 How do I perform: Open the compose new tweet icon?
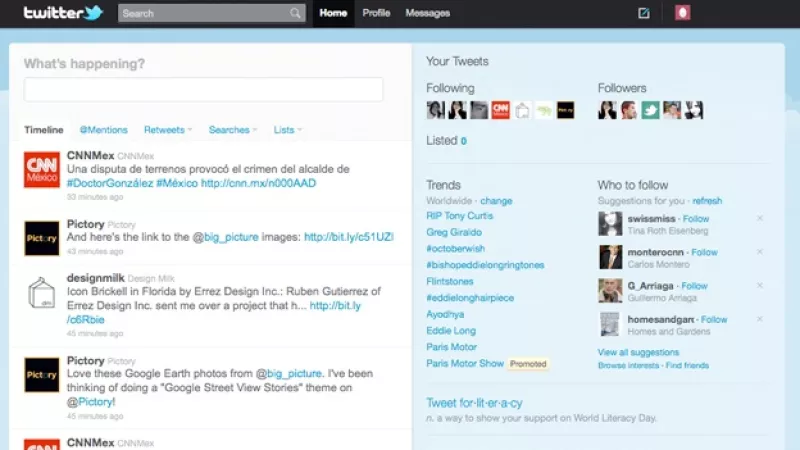coord(644,13)
